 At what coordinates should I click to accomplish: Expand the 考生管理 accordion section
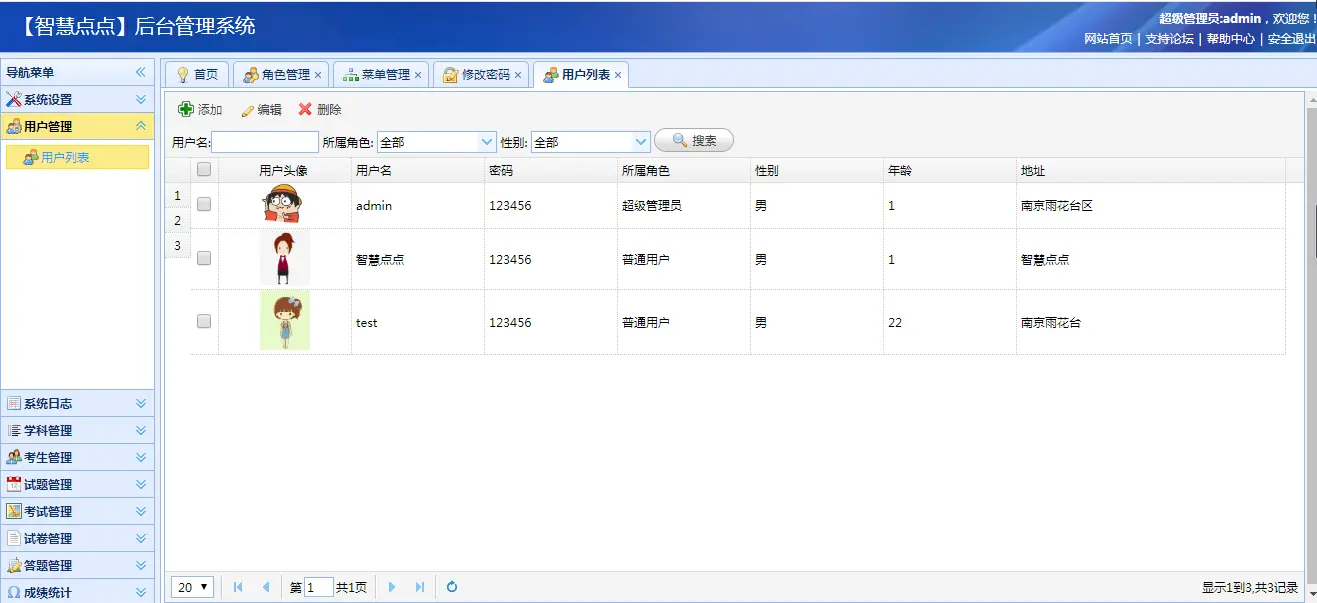(141, 458)
